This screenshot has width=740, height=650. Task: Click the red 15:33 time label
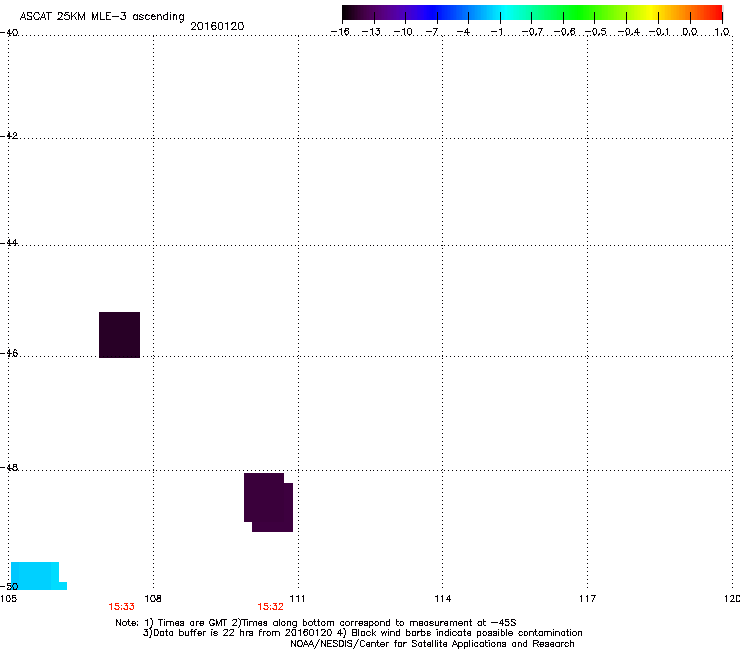click(x=121, y=607)
